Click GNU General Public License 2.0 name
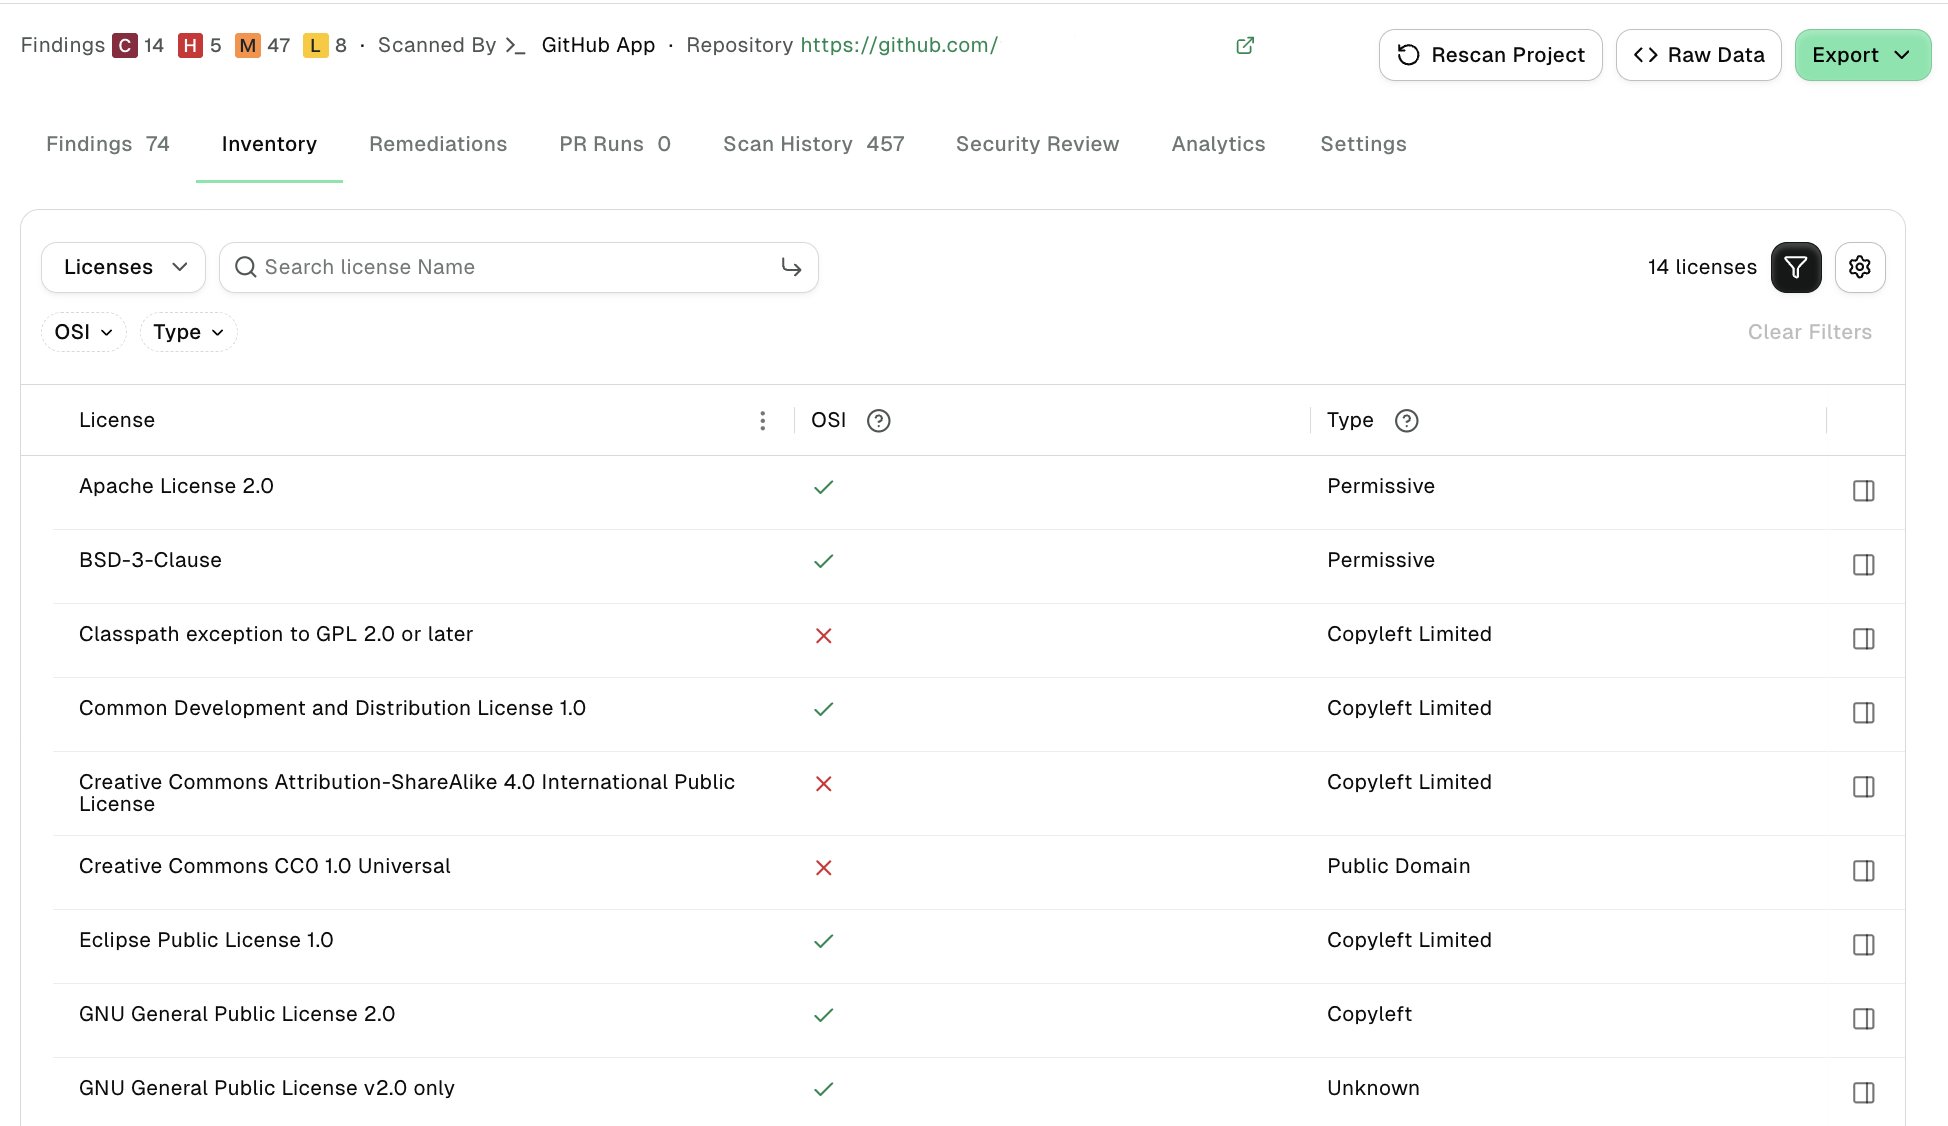1948x1126 pixels. click(x=237, y=1014)
